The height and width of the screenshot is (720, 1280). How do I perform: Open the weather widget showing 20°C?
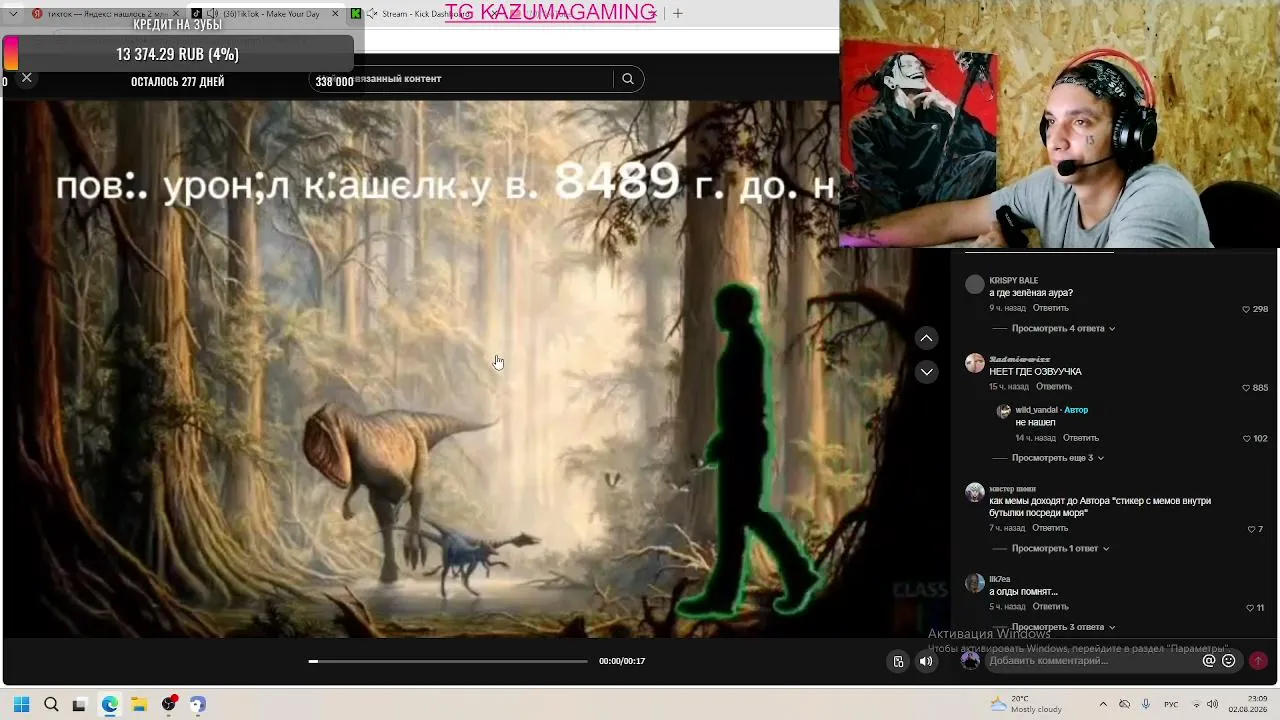tap(1025, 704)
